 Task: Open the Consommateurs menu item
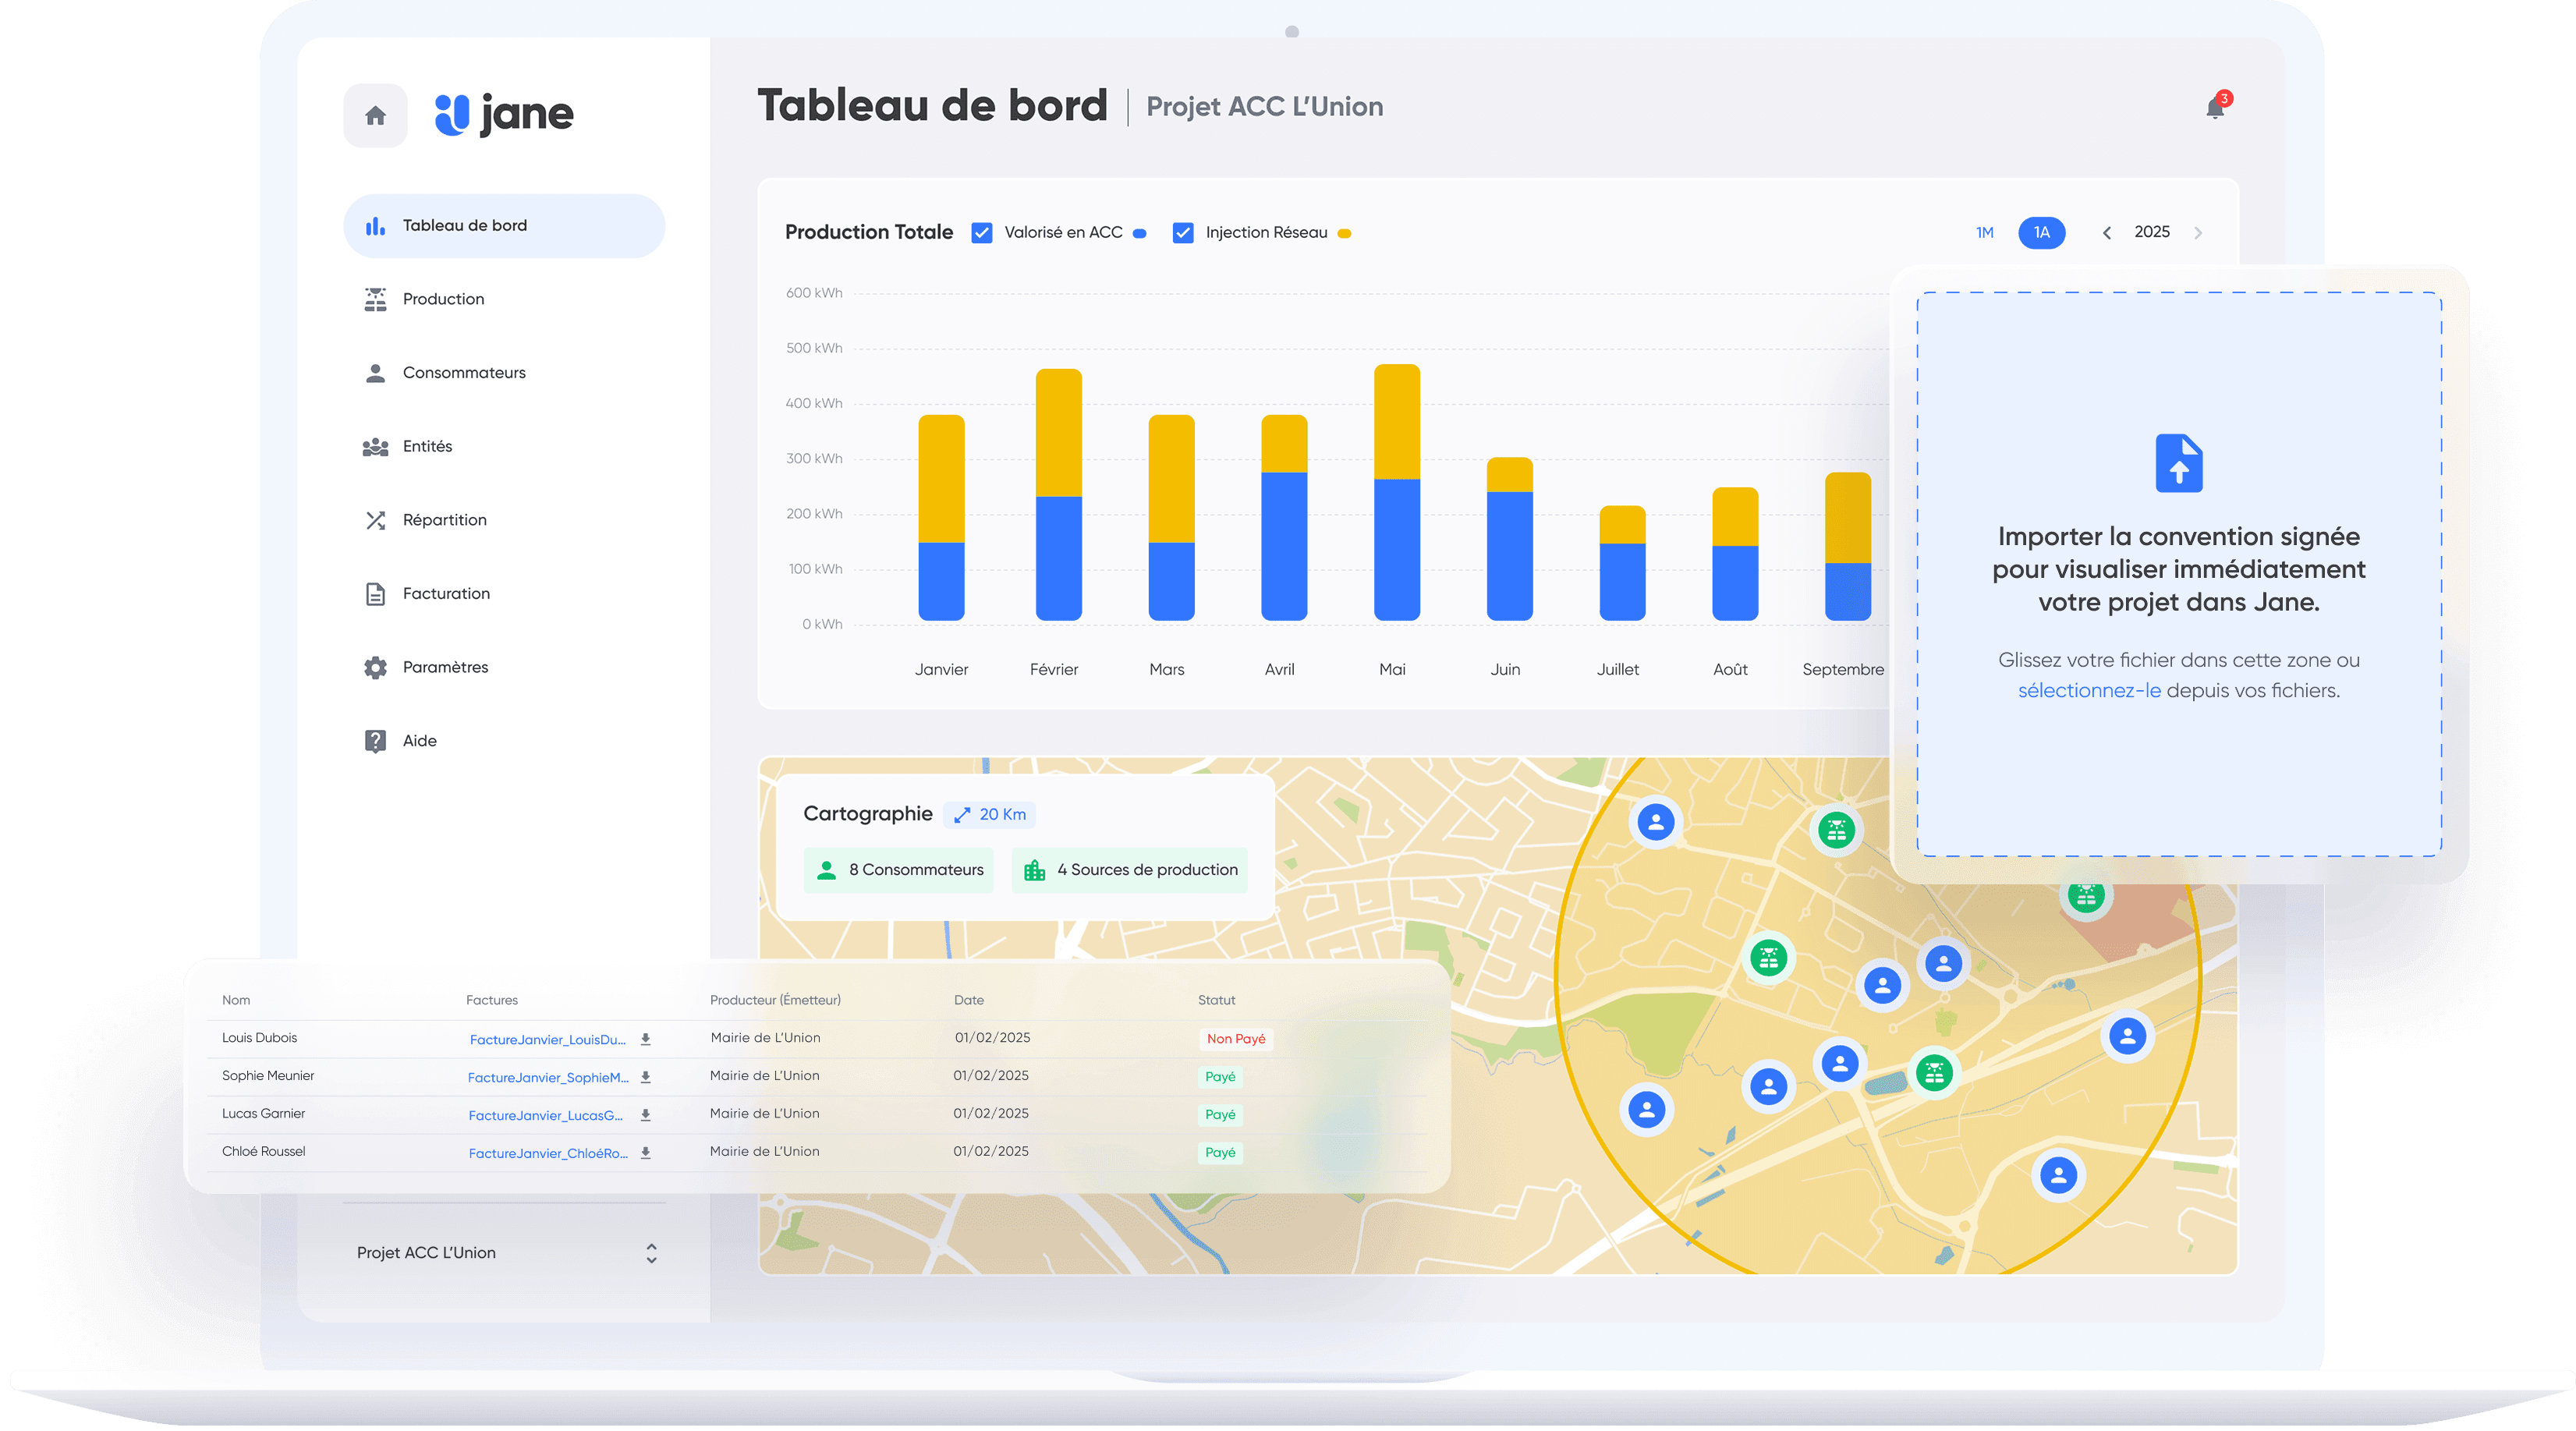[x=464, y=373]
